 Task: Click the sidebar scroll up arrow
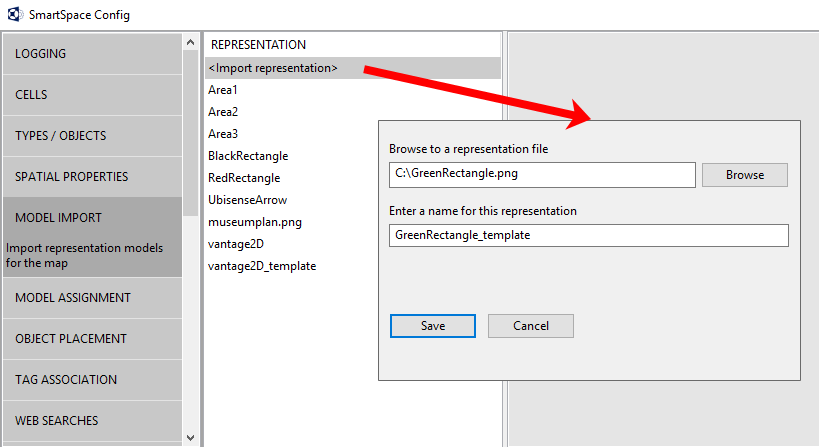coord(190,42)
